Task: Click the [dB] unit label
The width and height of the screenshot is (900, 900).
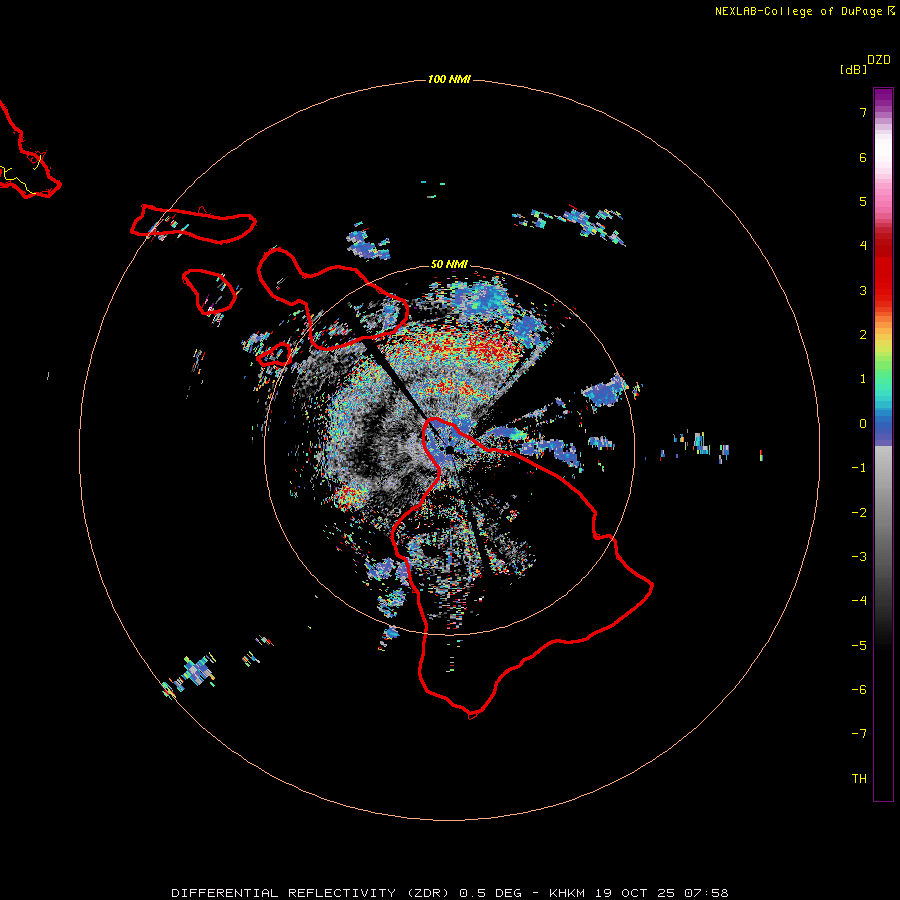Action: pos(853,70)
